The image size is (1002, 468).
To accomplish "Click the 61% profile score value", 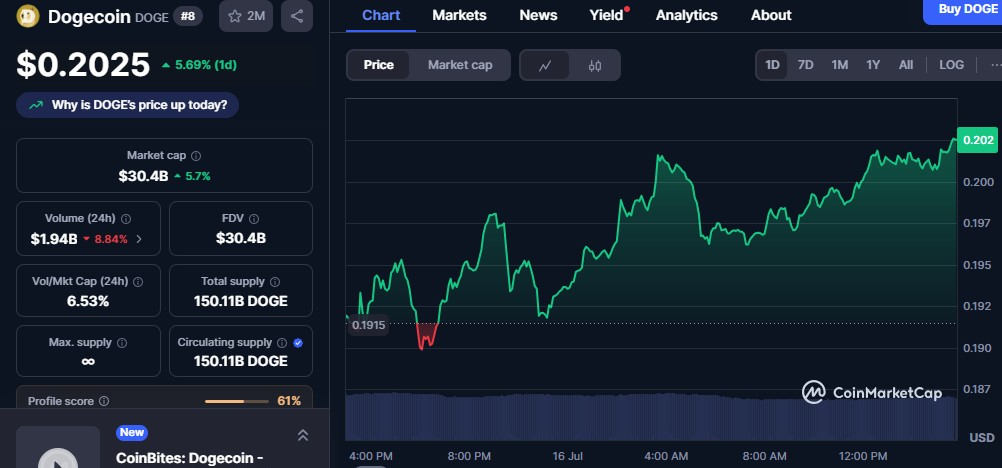I will tap(289, 402).
